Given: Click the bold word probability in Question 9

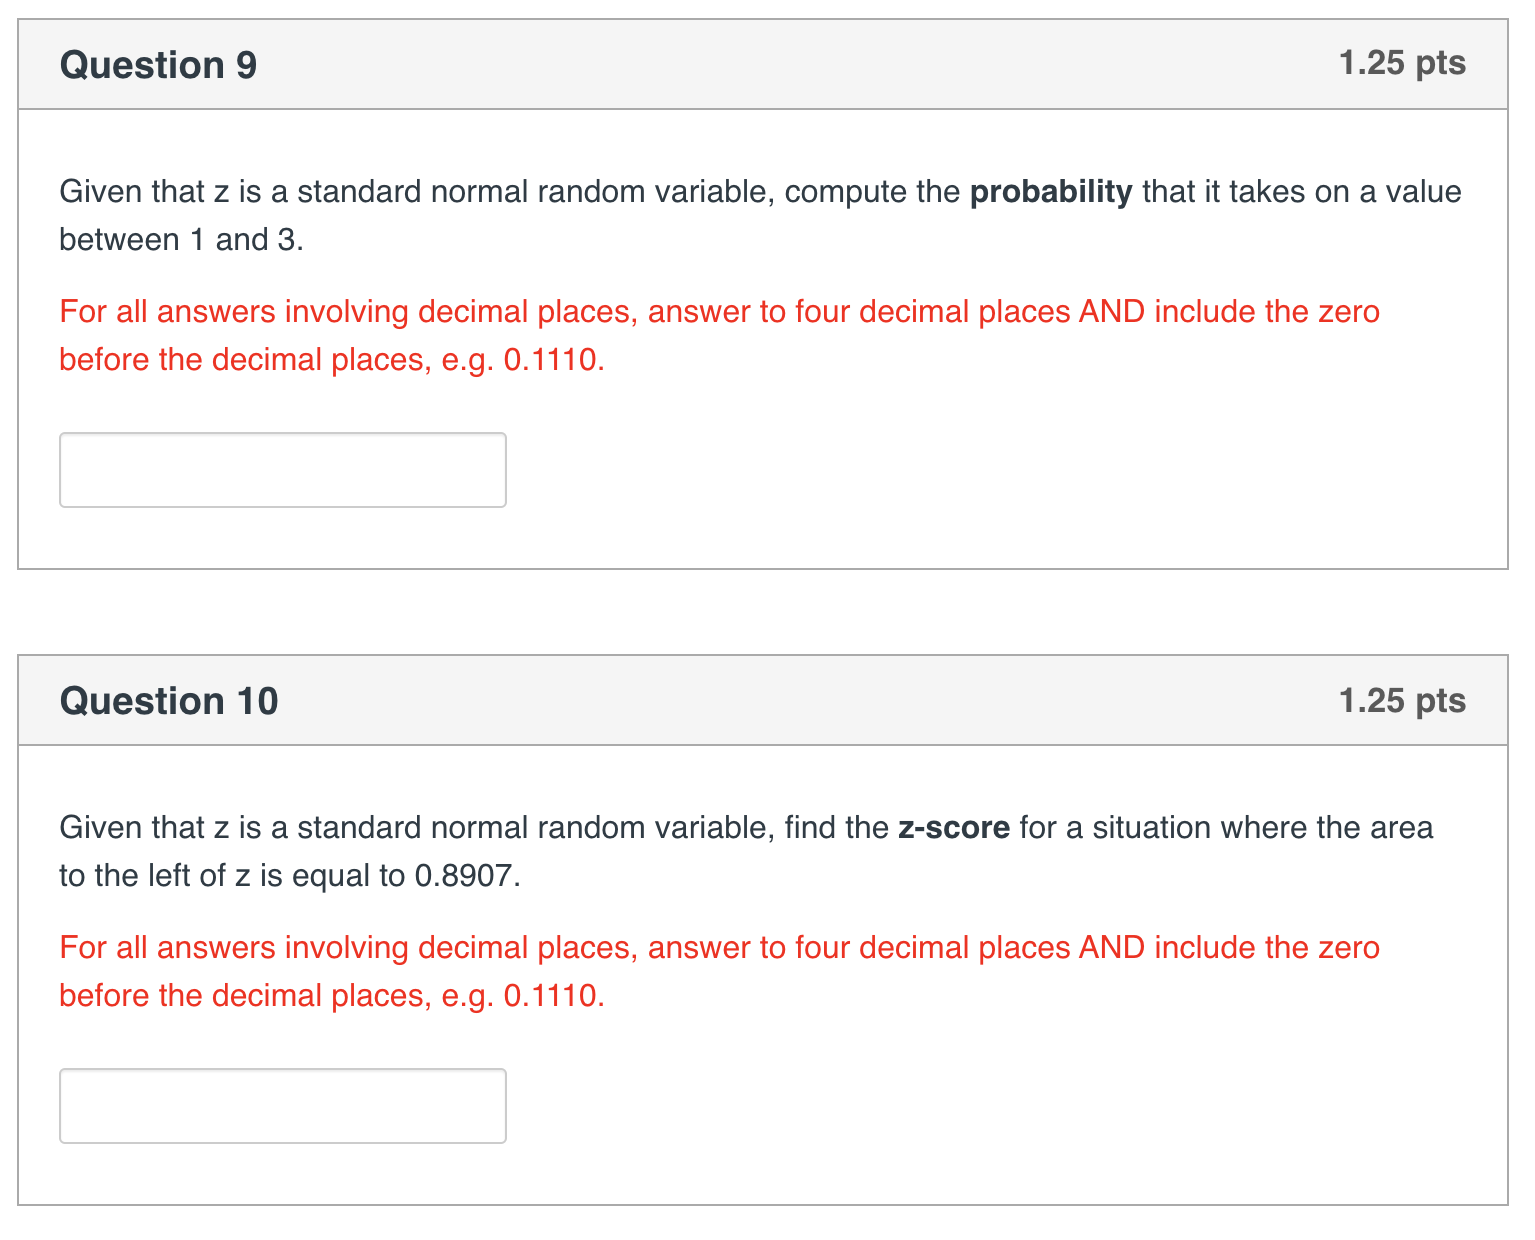Looking at the screenshot, I should click(1052, 191).
